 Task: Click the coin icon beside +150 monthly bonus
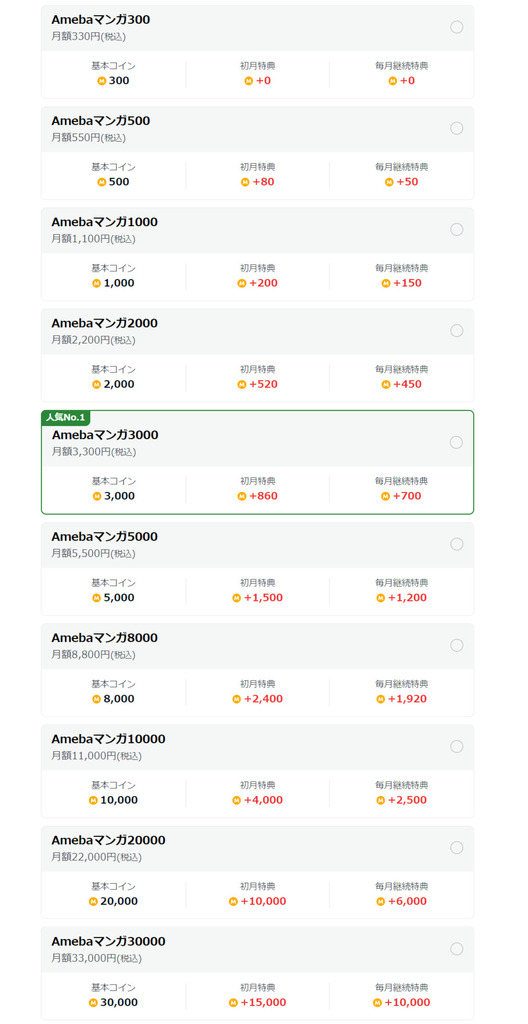(386, 283)
